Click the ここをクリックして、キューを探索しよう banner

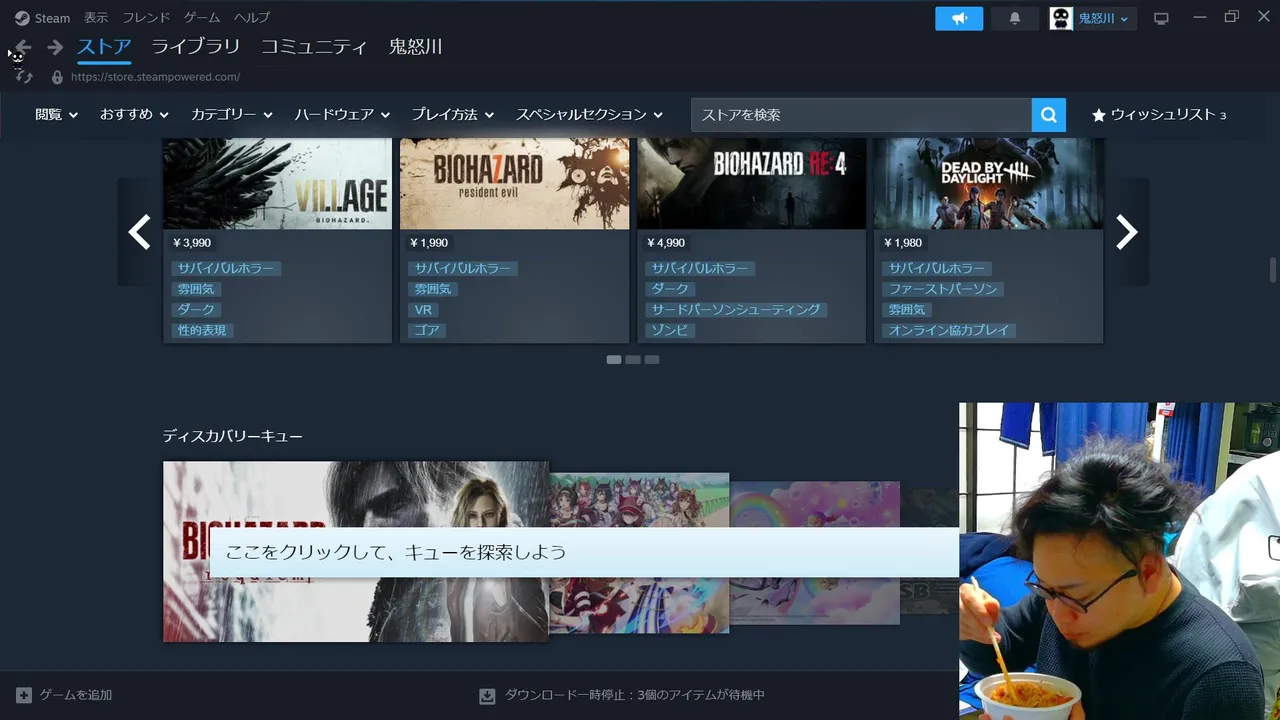coord(584,552)
